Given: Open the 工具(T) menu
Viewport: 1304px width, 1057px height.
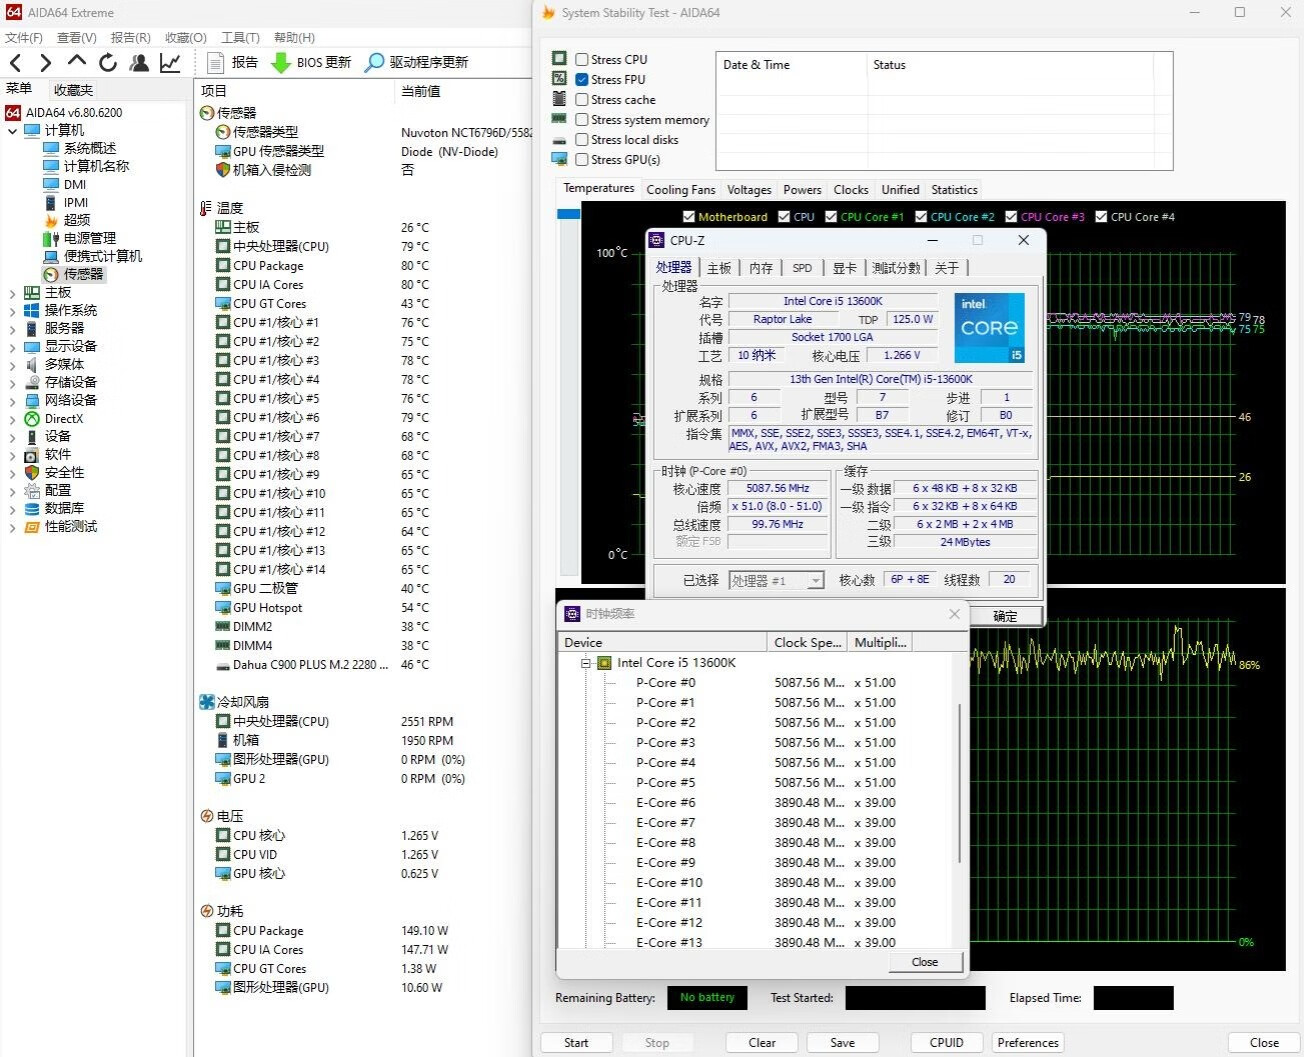Looking at the screenshot, I should pos(240,38).
